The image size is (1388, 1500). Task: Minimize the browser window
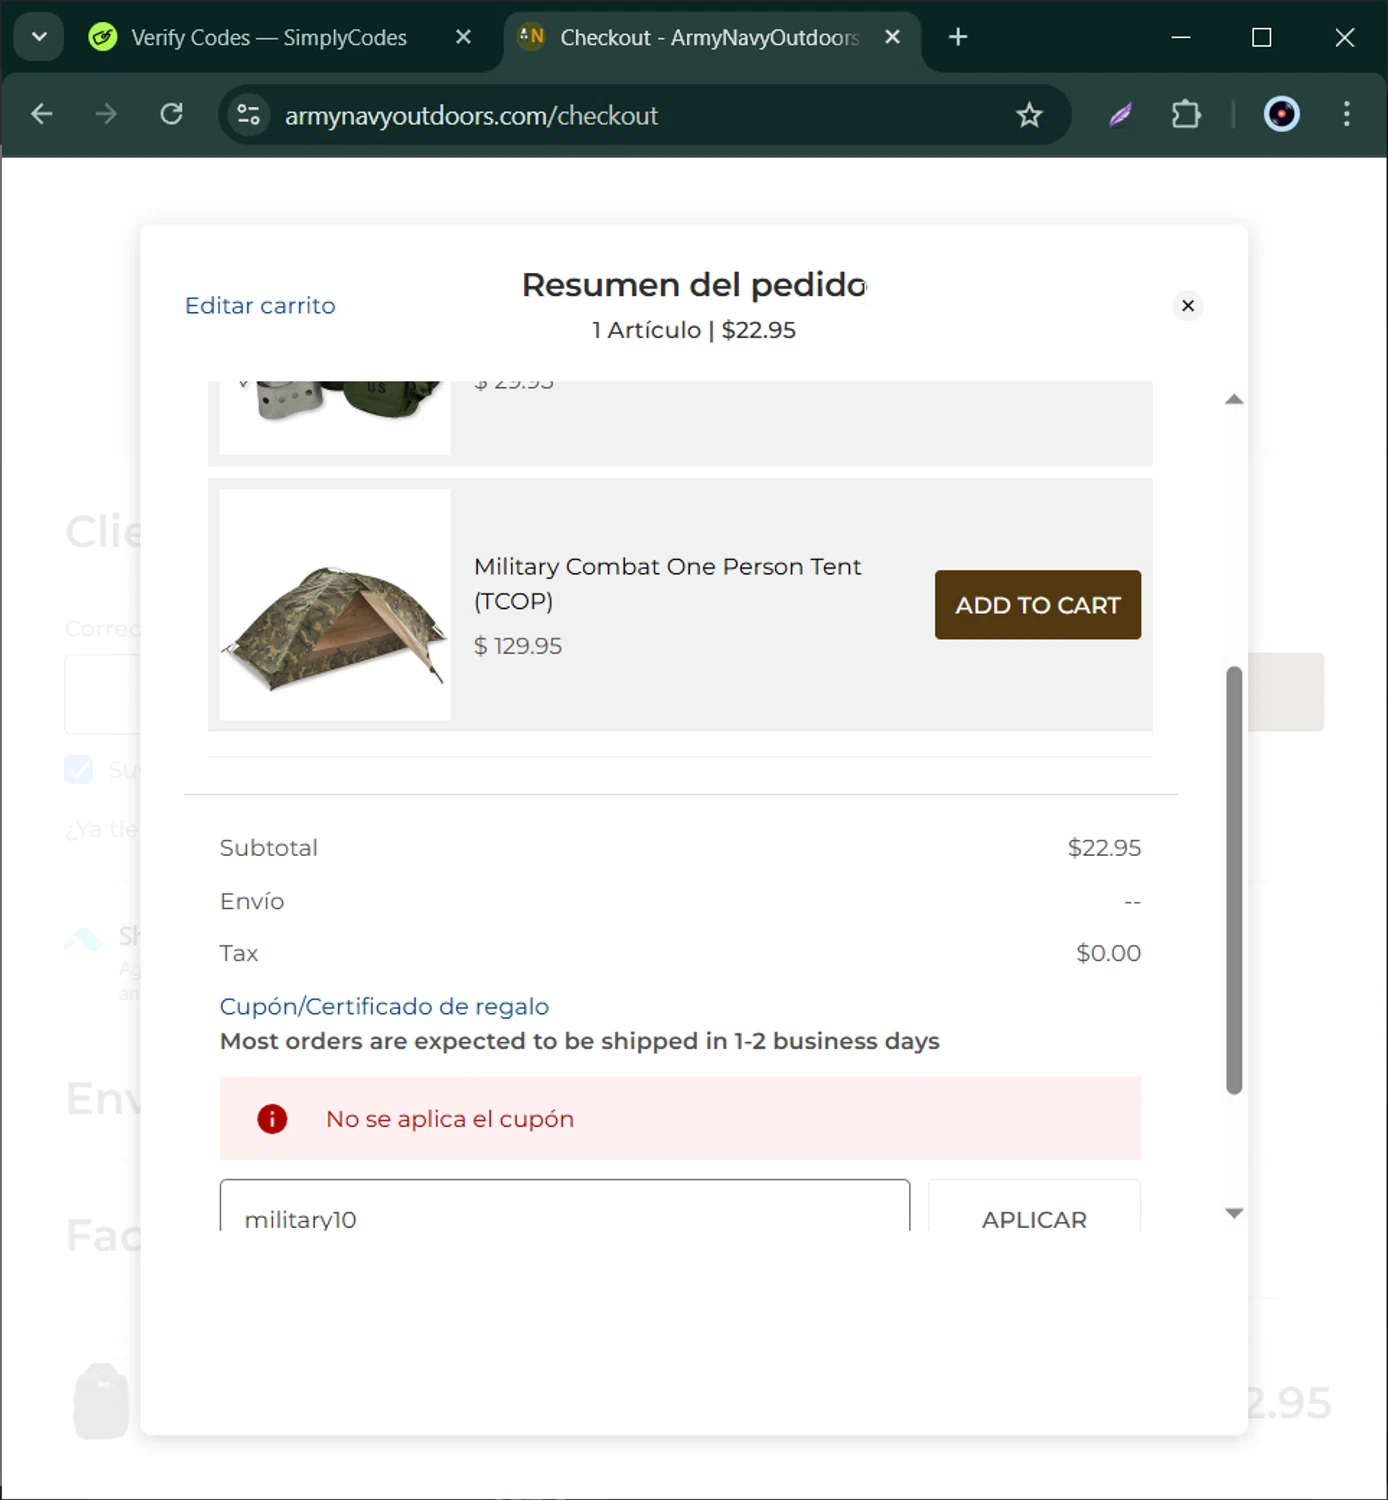[1181, 37]
